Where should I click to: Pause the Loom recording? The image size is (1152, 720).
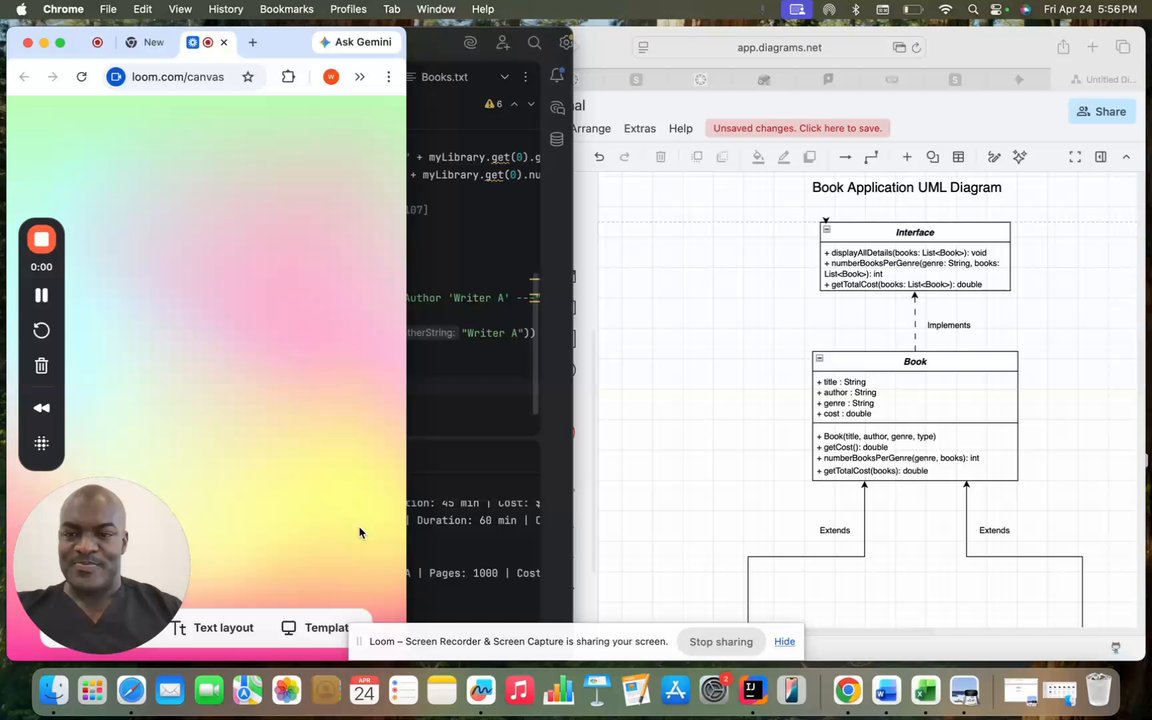[41, 295]
